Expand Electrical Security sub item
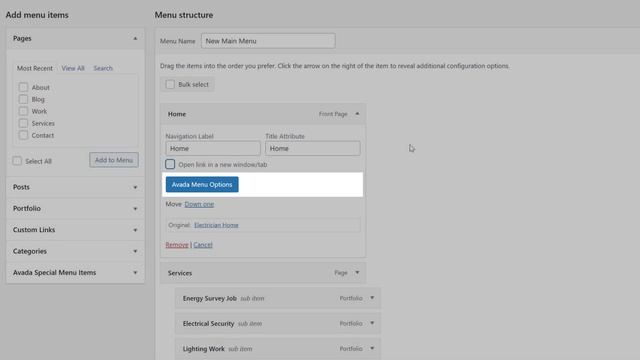 [372, 323]
